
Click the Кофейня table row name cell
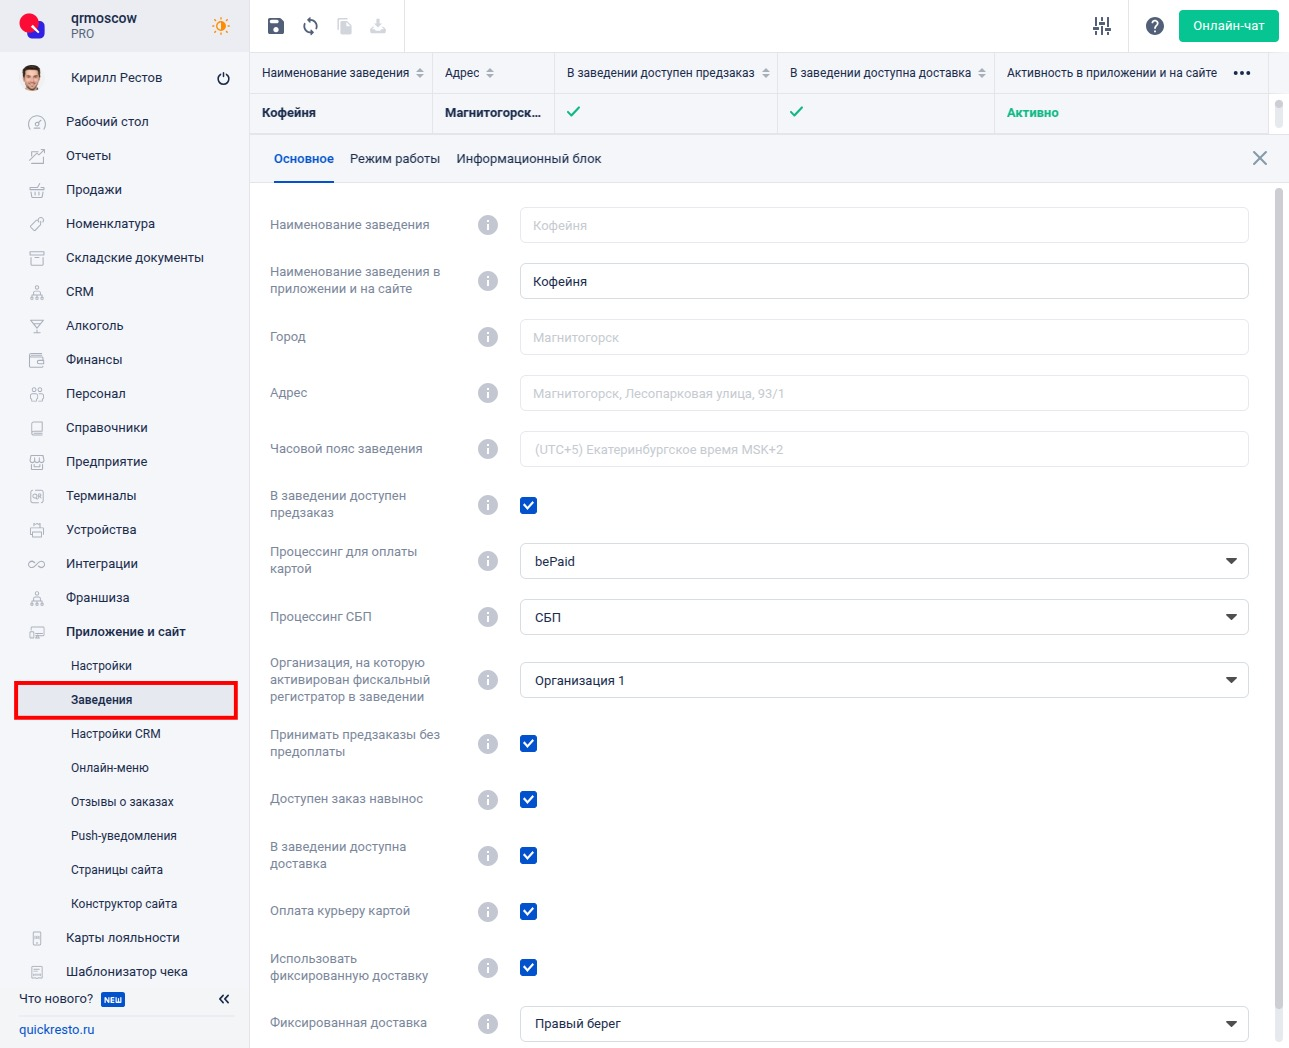(x=341, y=113)
